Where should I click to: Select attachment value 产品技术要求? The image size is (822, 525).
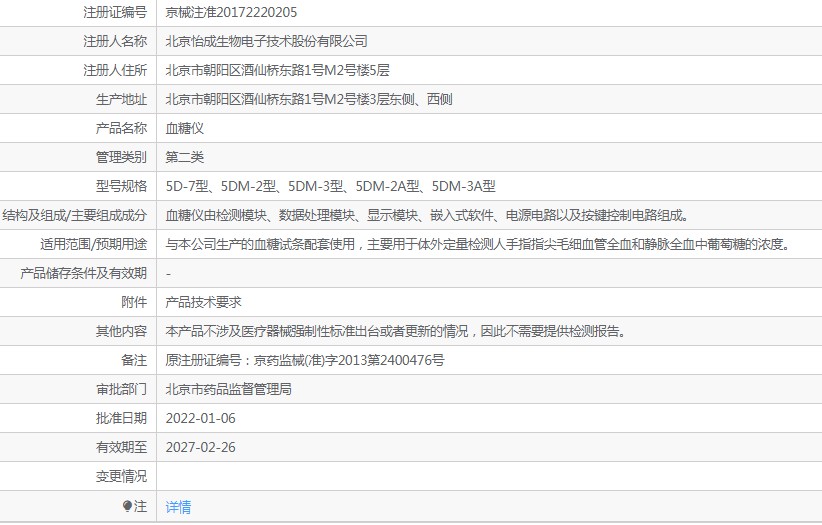[x=203, y=302]
